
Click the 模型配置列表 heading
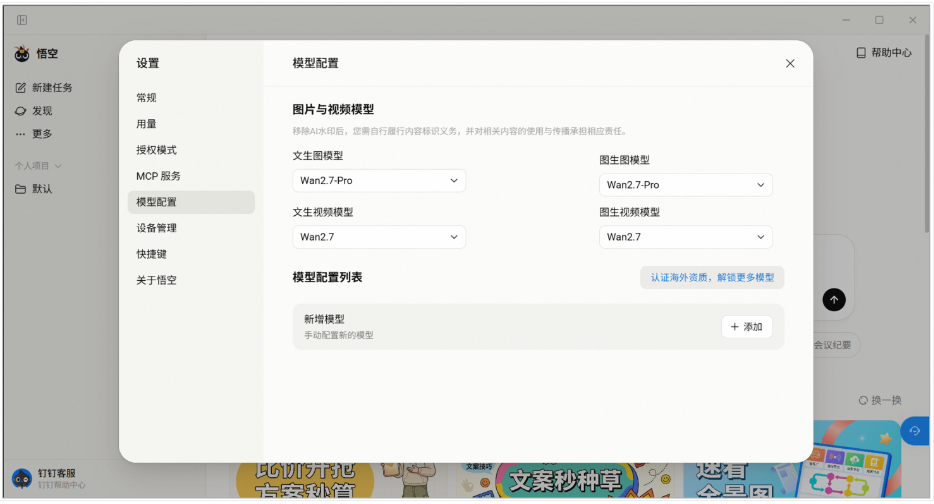[327, 278]
